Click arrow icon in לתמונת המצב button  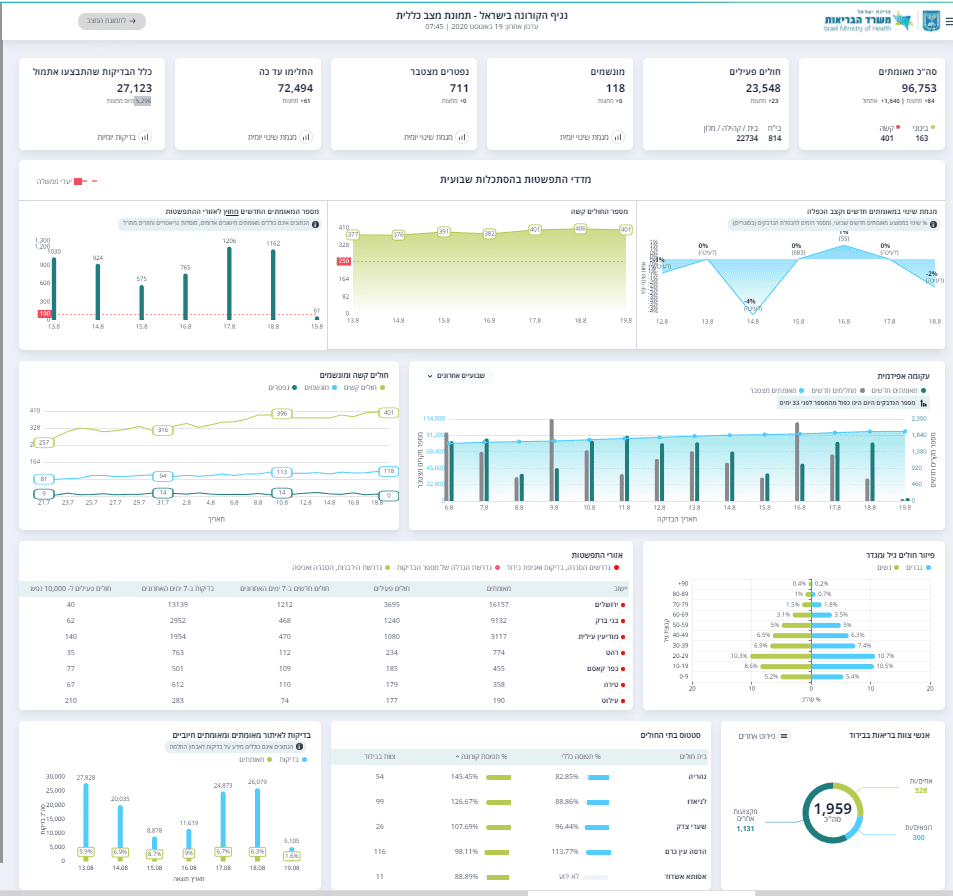coord(132,21)
